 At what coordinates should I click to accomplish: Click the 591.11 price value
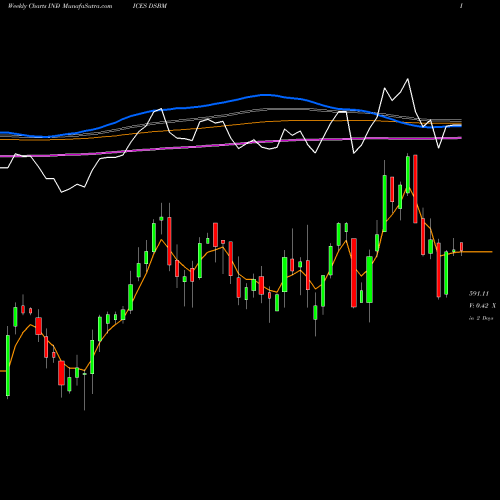pos(479,293)
